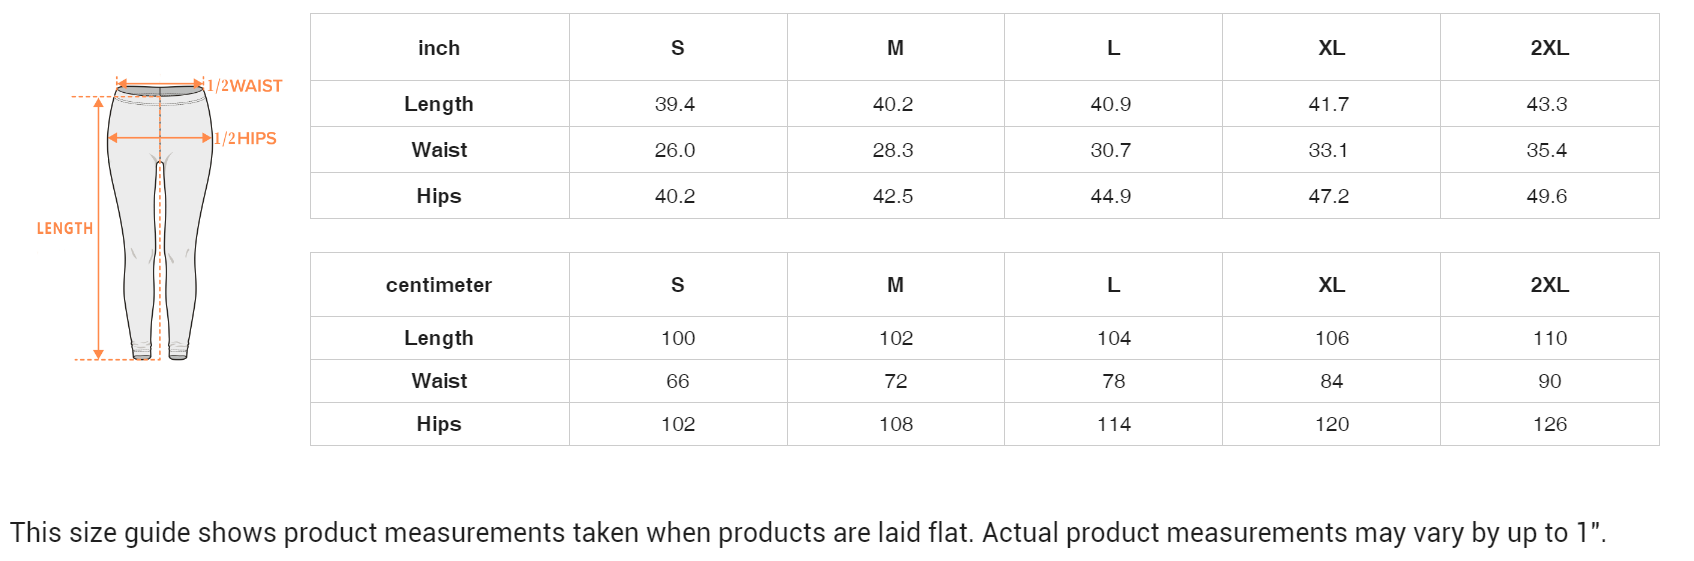Click the 28.3 waist value for size M
This screenshot has width=1694, height=561.
[893, 150]
